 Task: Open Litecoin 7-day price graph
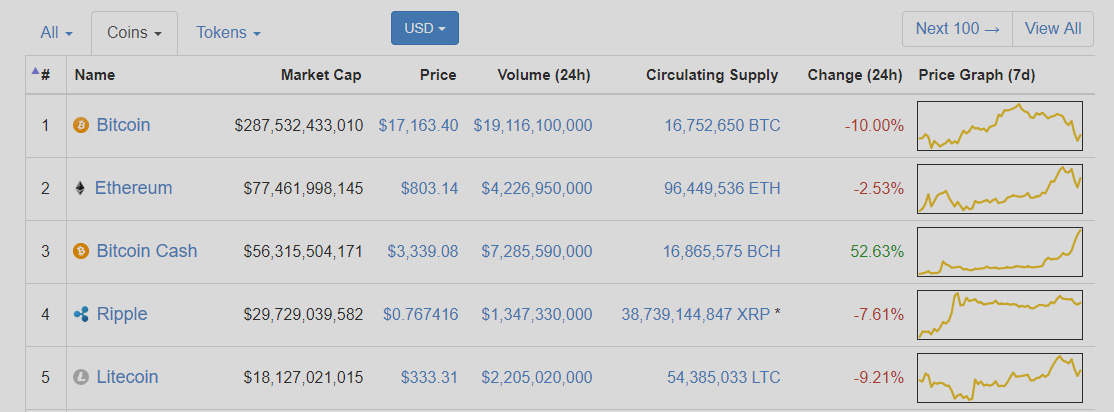[x=1000, y=377]
